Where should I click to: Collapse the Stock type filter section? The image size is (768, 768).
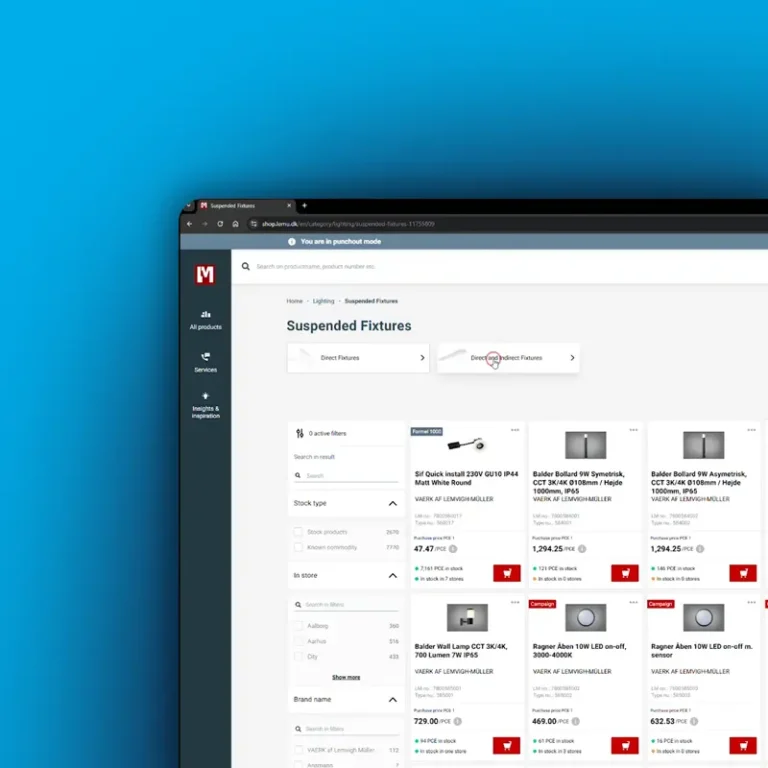coord(393,504)
